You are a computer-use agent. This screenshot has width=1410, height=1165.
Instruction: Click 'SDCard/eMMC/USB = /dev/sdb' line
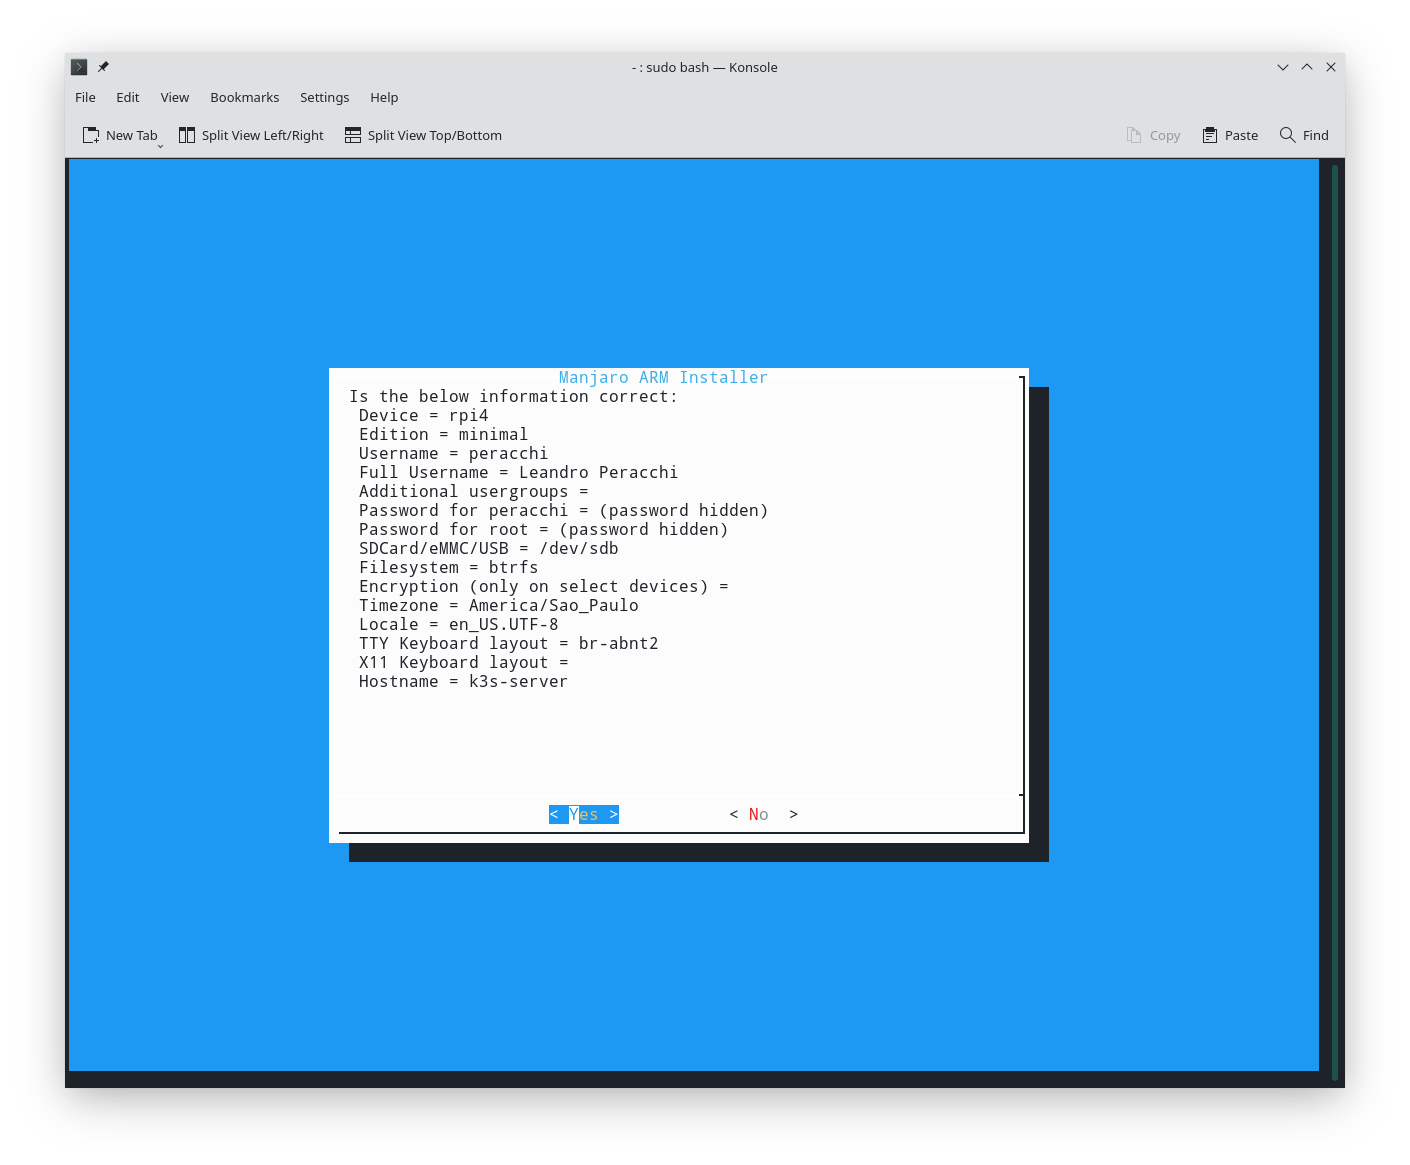489,548
